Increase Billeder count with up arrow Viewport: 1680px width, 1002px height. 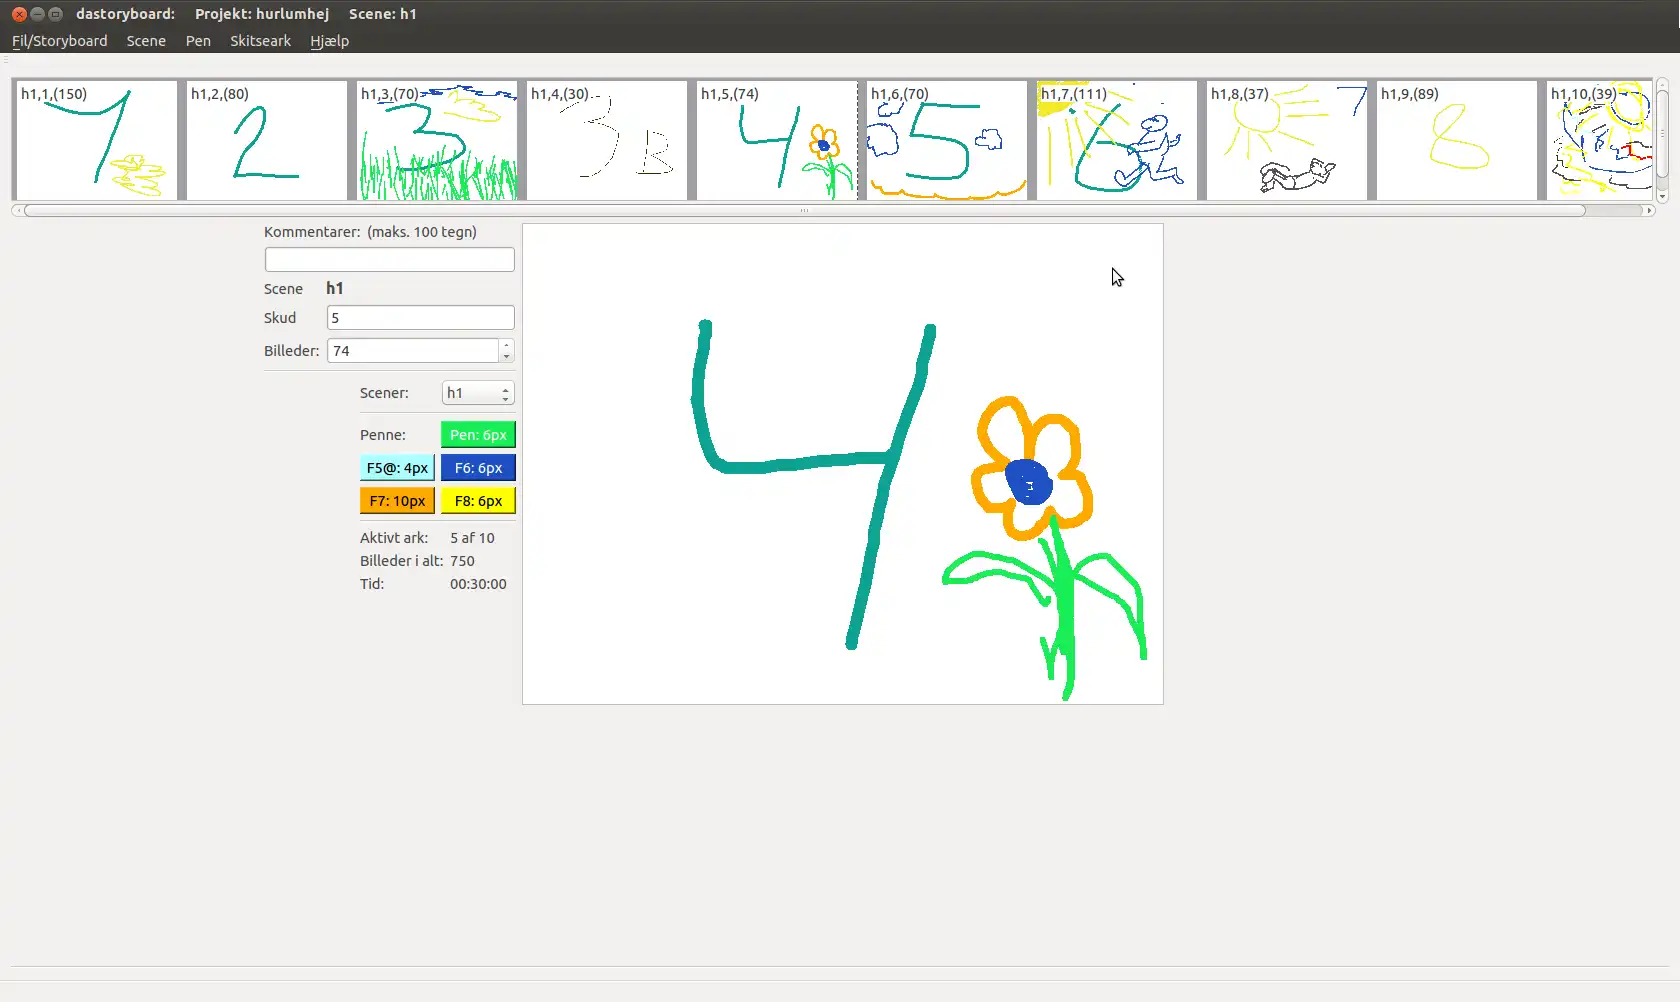click(507, 346)
